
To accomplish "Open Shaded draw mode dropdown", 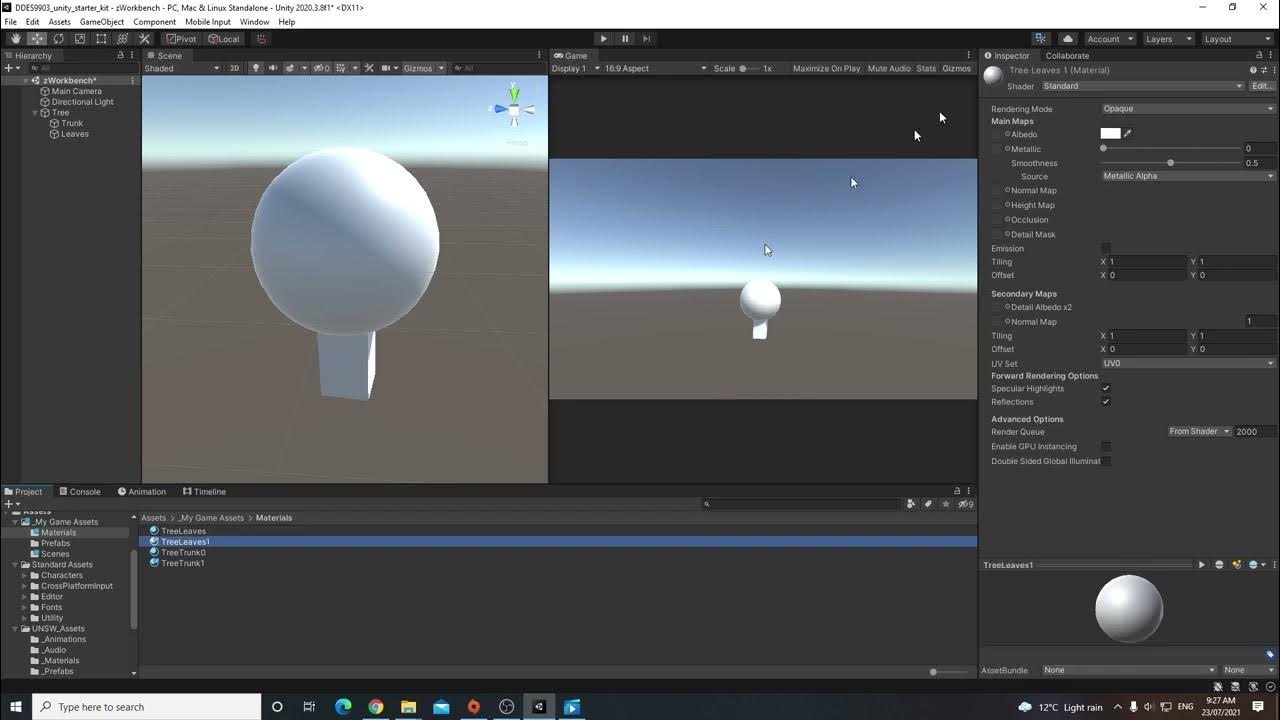I will 182,68.
